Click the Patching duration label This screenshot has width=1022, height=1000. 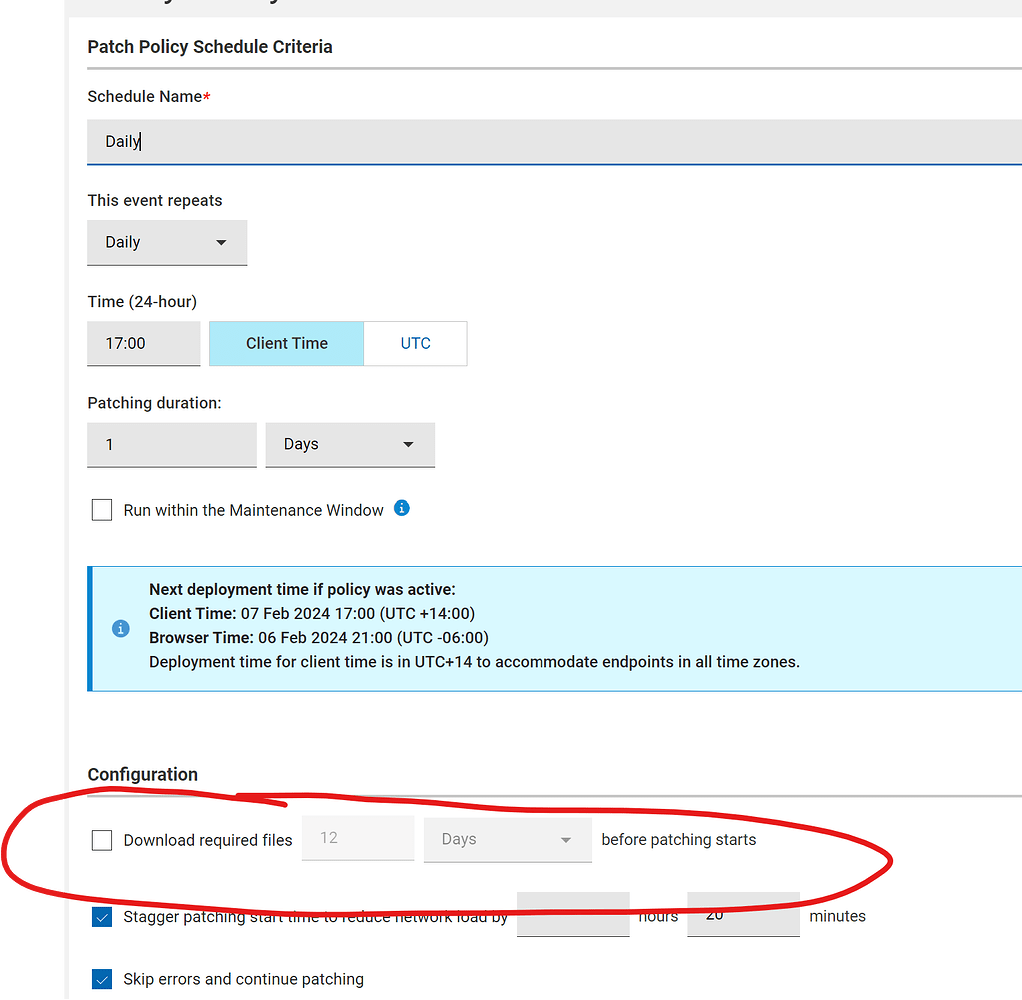pyautogui.click(x=154, y=403)
